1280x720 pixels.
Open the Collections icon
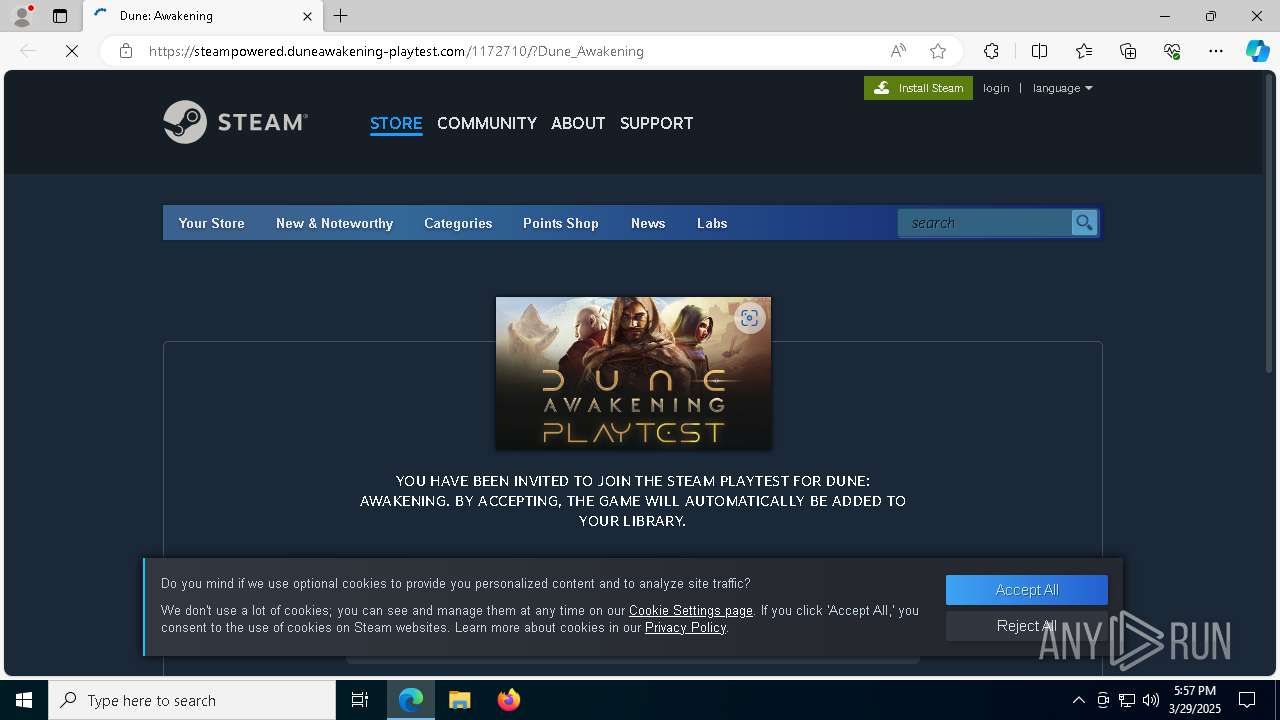point(1128,51)
